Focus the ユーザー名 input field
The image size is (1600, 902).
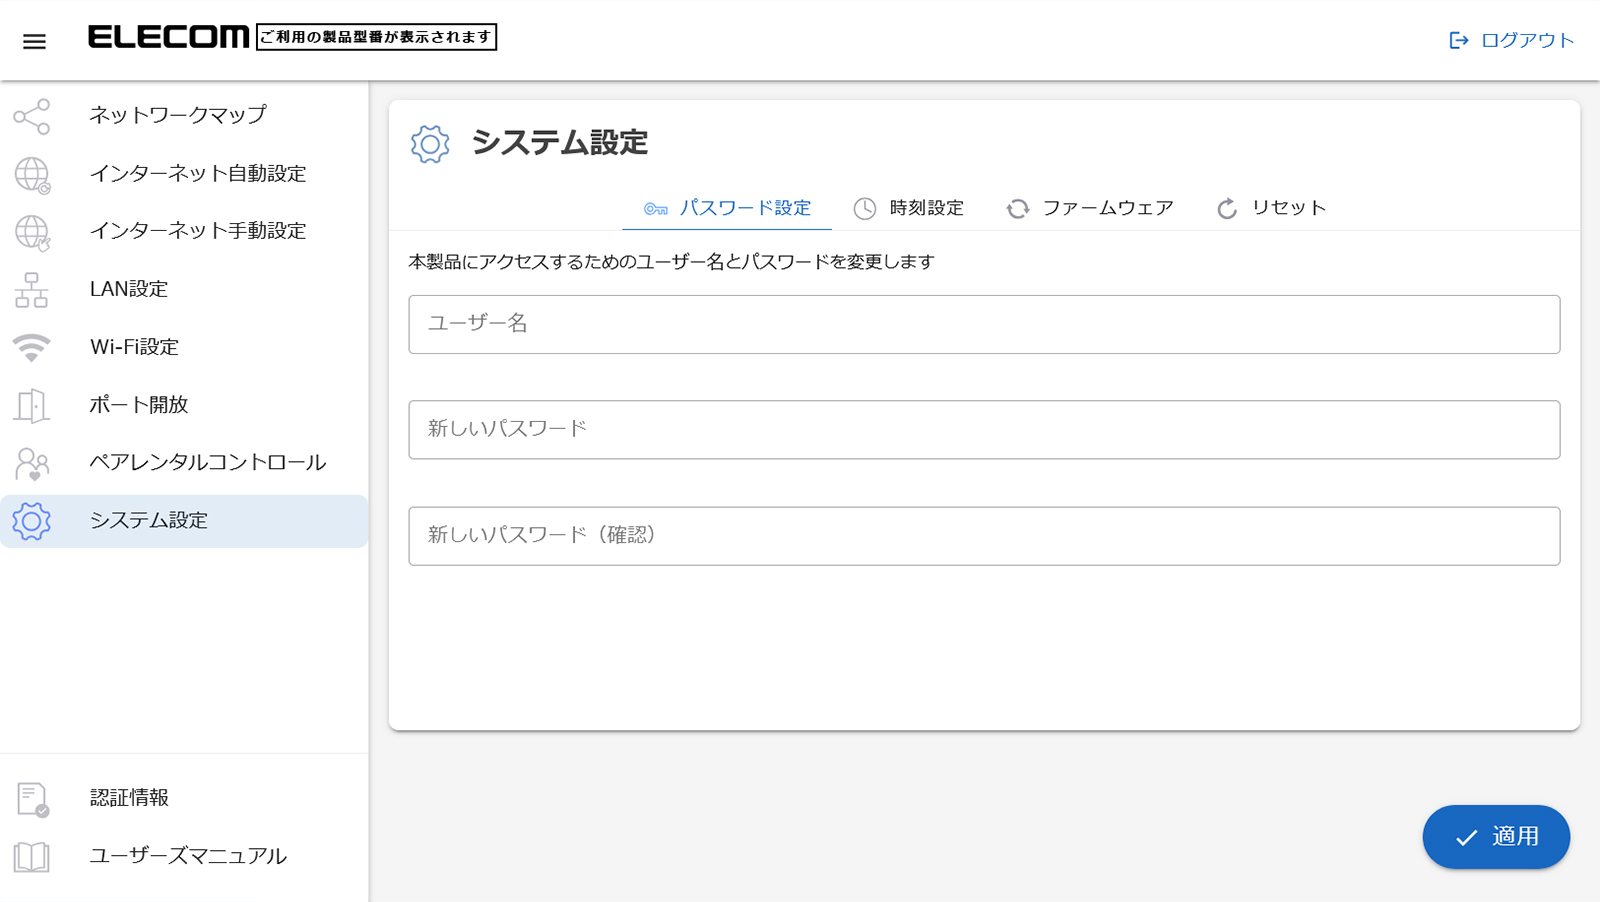click(x=984, y=324)
